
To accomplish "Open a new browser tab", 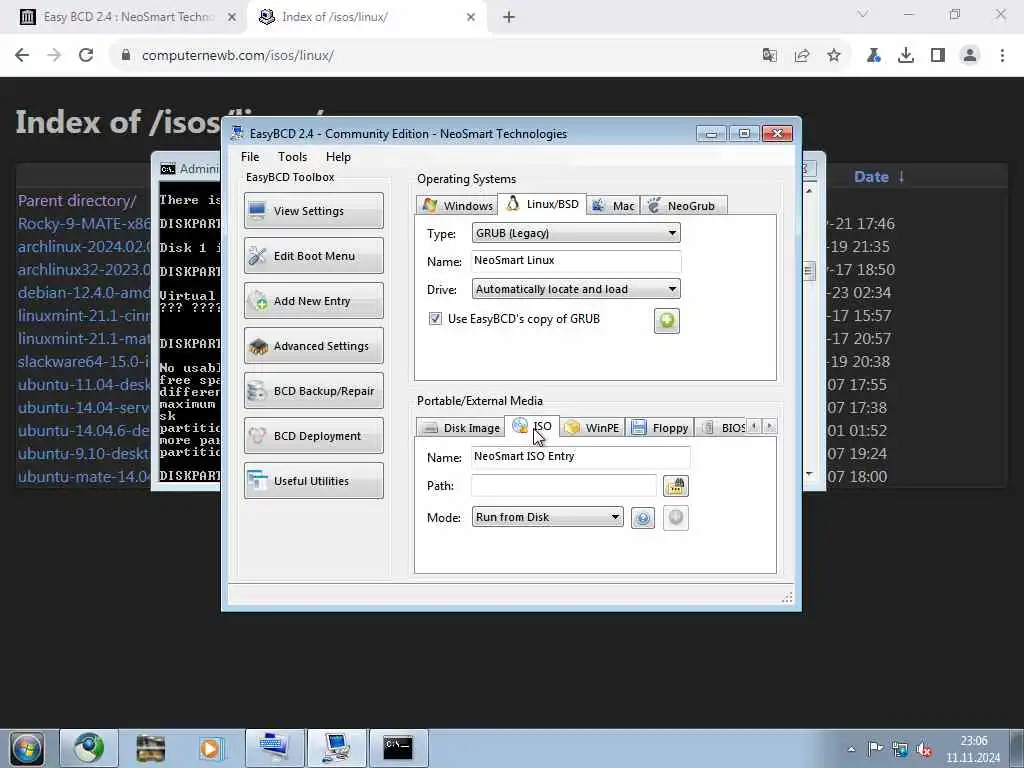I will tap(509, 17).
